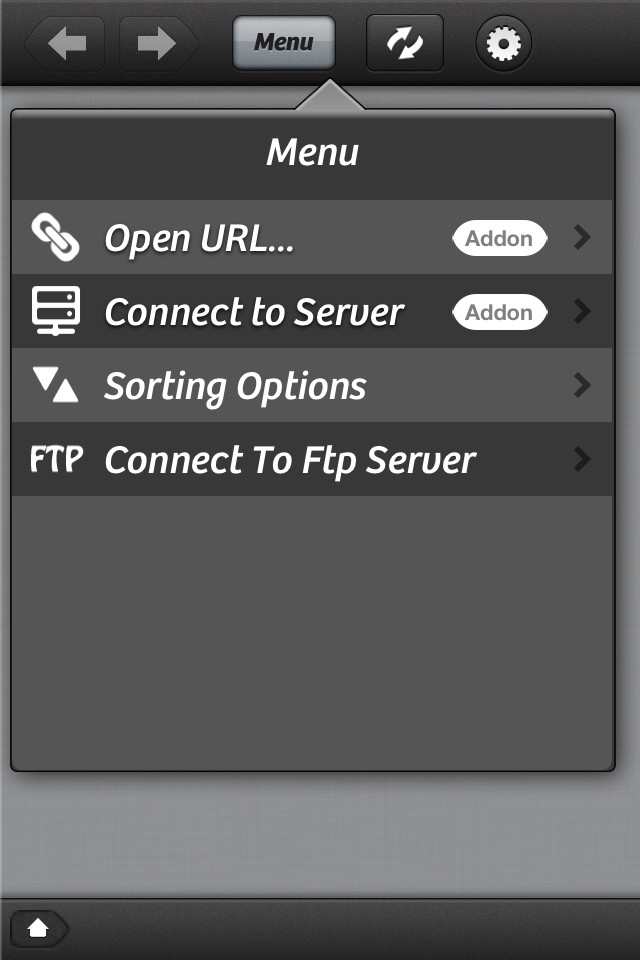The width and height of the screenshot is (640, 960).
Task: Go forward with the right arrow button
Action: pos(156,43)
